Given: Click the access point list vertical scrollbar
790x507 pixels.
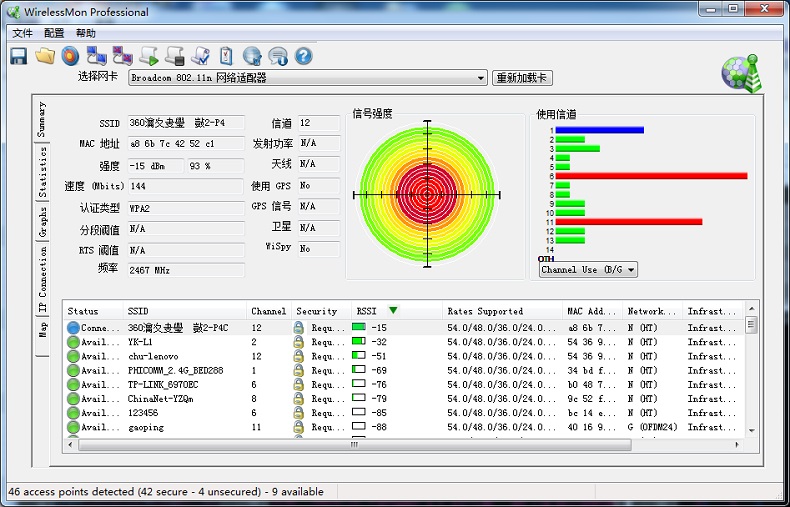Looking at the screenshot, I should (x=751, y=380).
